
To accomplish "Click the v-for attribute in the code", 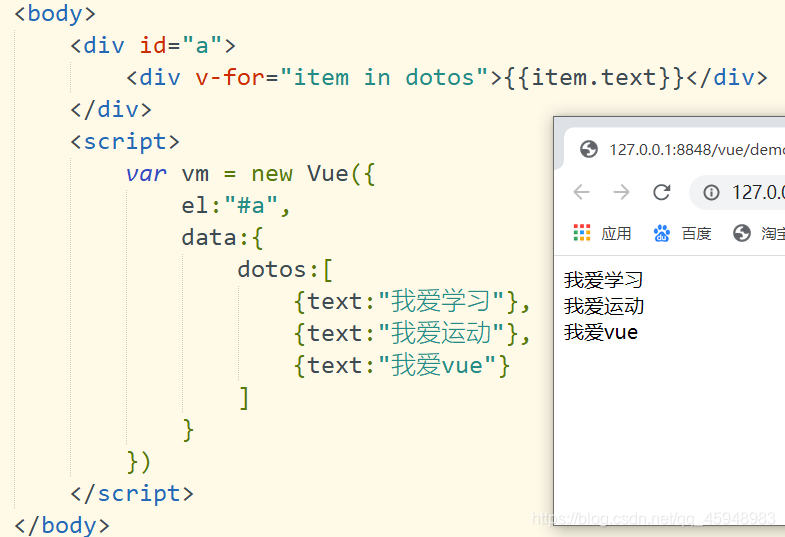I will click(230, 78).
